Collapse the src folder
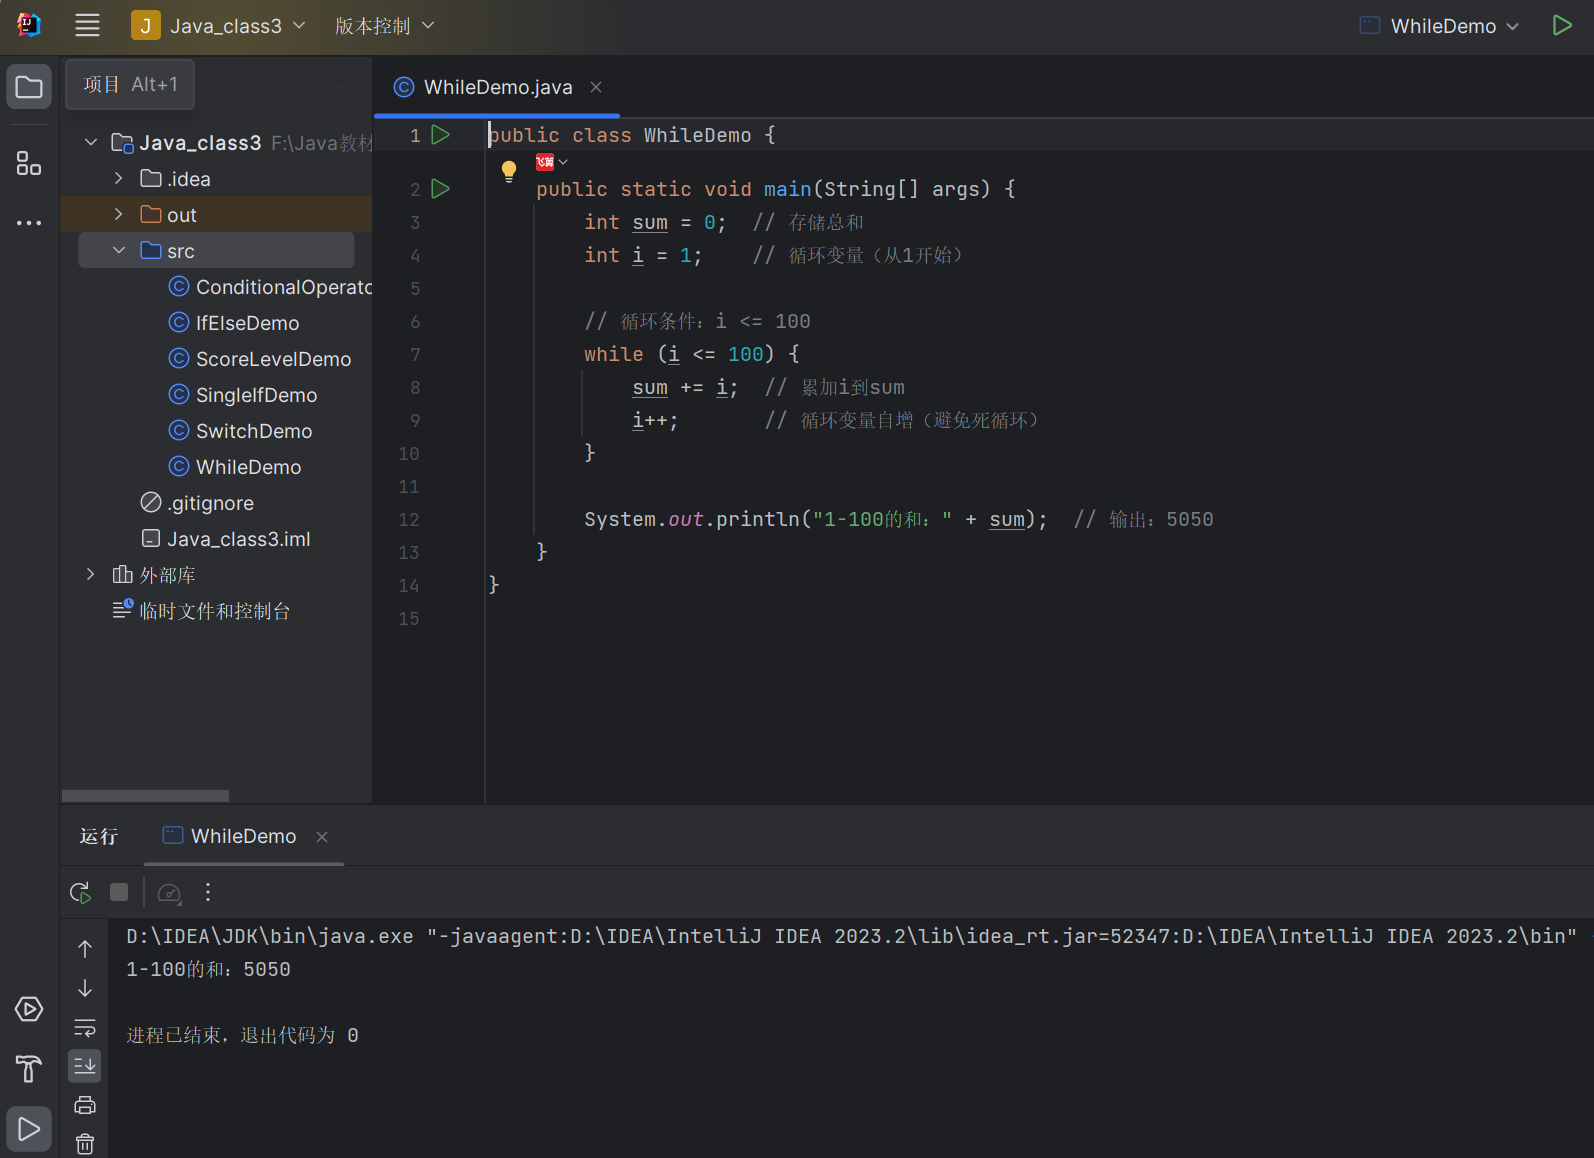The width and height of the screenshot is (1594, 1158). 119,251
